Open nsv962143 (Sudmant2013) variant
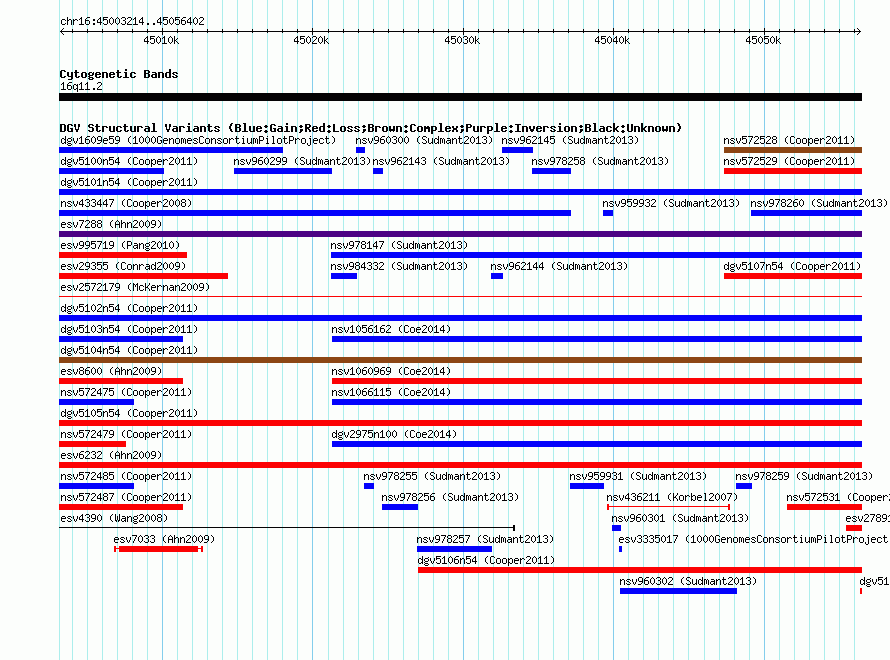Screen dimensions: 890x660 [x=441, y=161]
